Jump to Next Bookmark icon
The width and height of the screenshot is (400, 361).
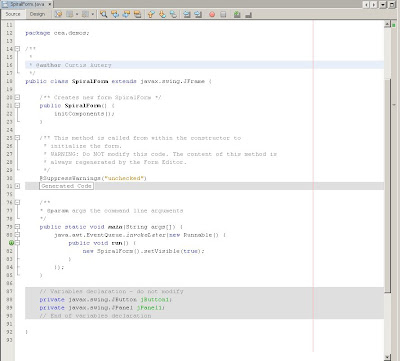(162, 14)
